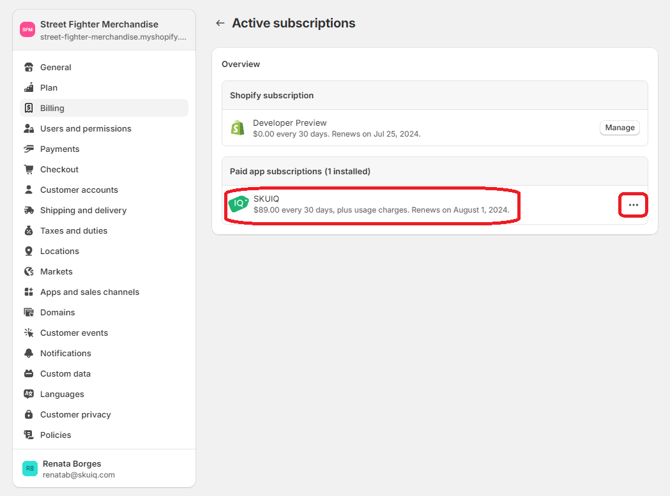This screenshot has width=670, height=496.
Task: Click the 'Paid app subscriptions (1 installed)' heading
Action: [300, 171]
